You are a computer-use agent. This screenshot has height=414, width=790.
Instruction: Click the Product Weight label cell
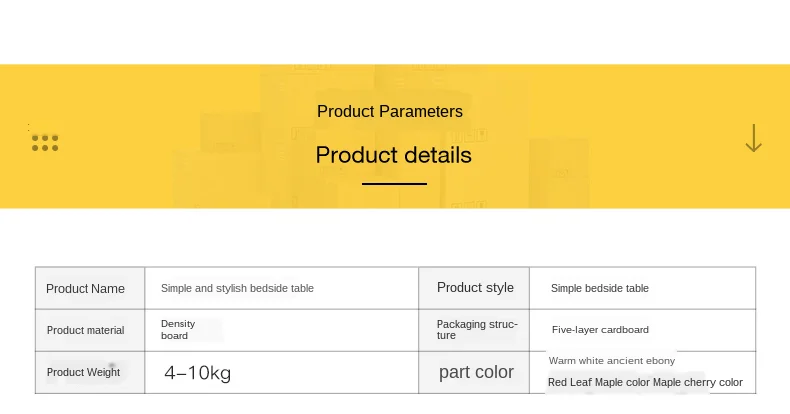(x=90, y=373)
